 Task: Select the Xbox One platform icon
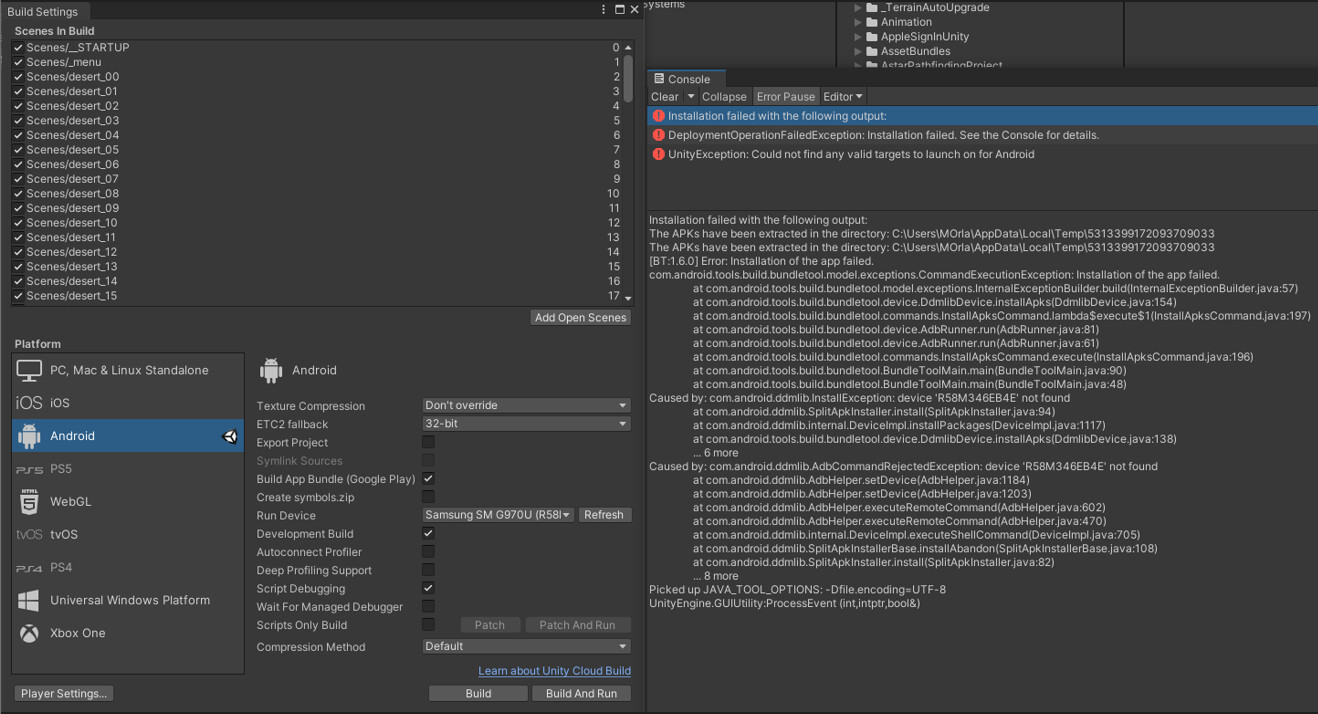pos(28,633)
